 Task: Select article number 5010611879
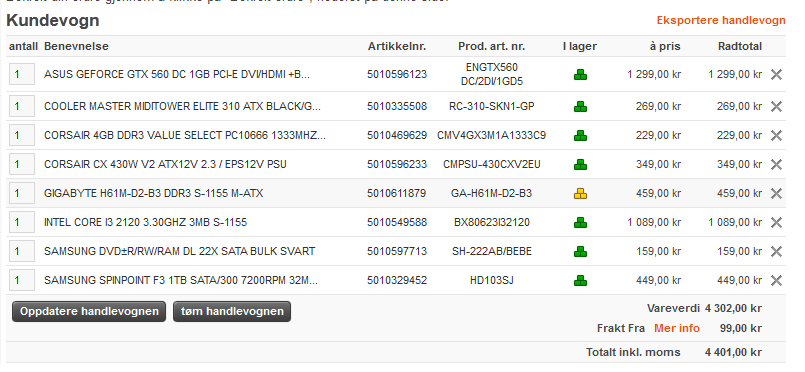tap(397, 193)
